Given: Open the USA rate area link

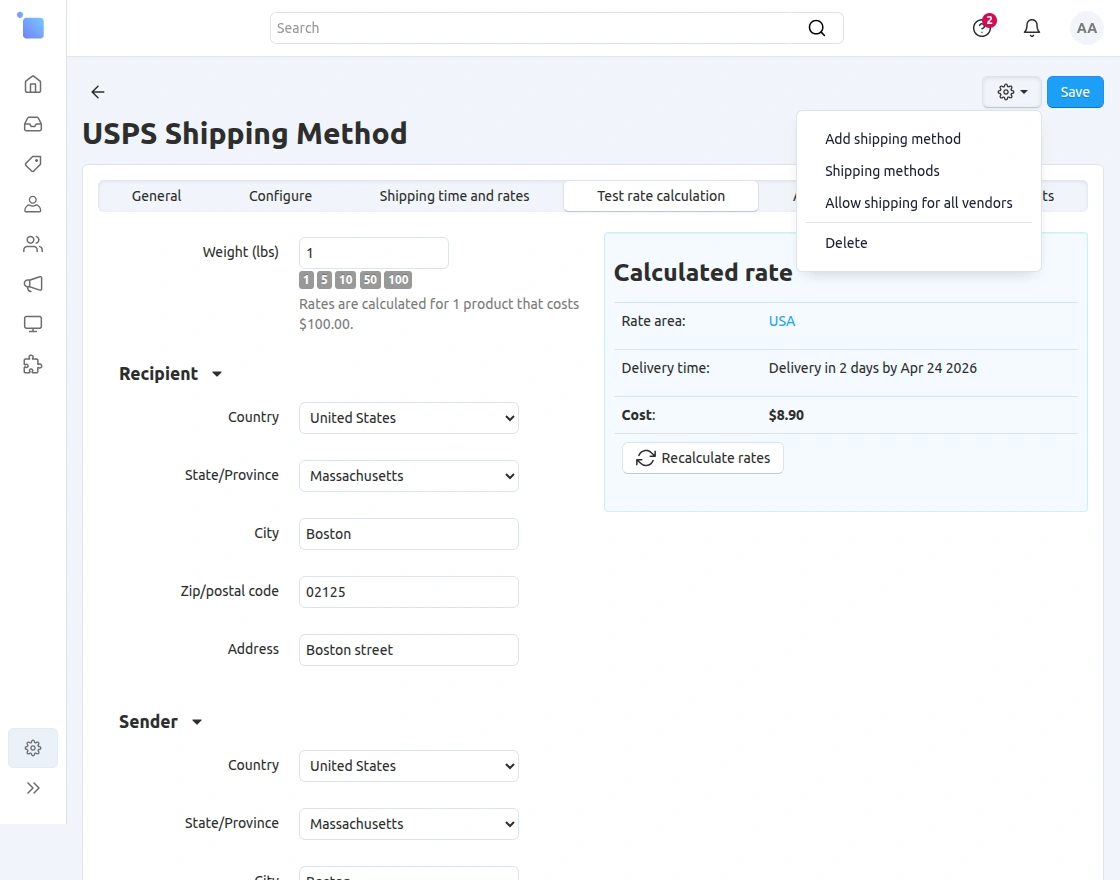Looking at the screenshot, I should tap(781, 321).
